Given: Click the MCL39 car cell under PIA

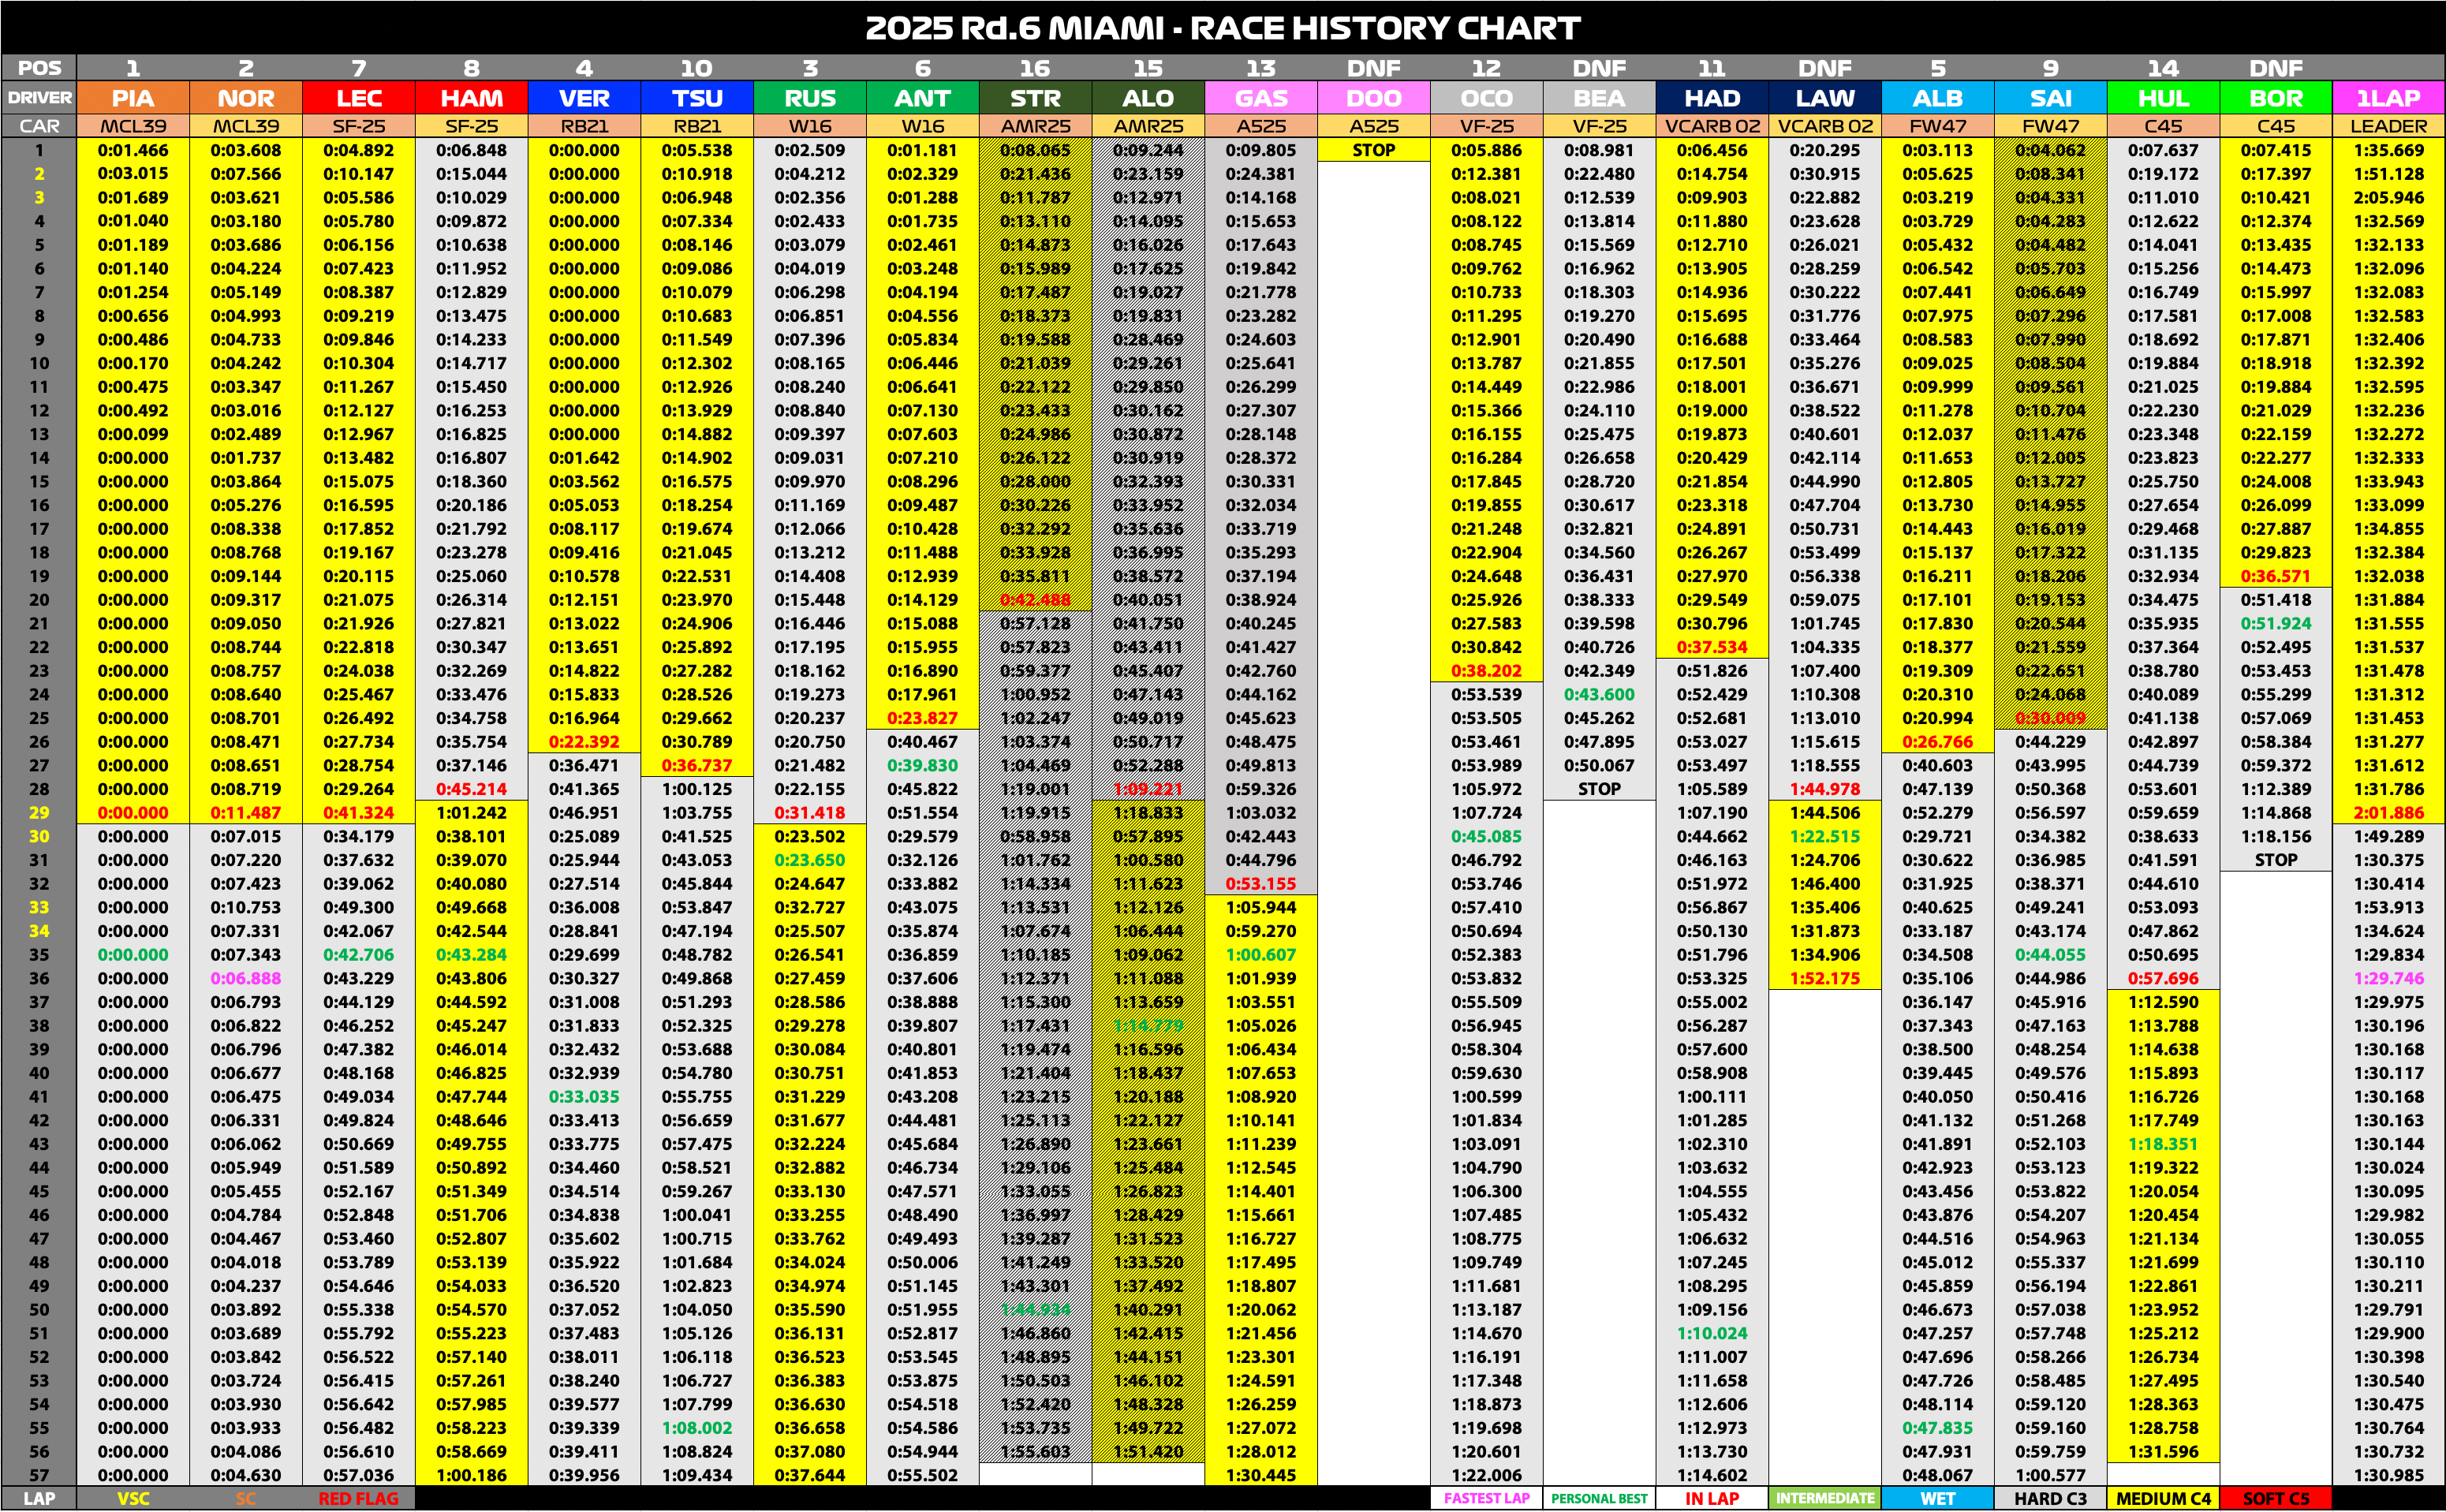Looking at the screenshot, I should (x=133, y=126).
